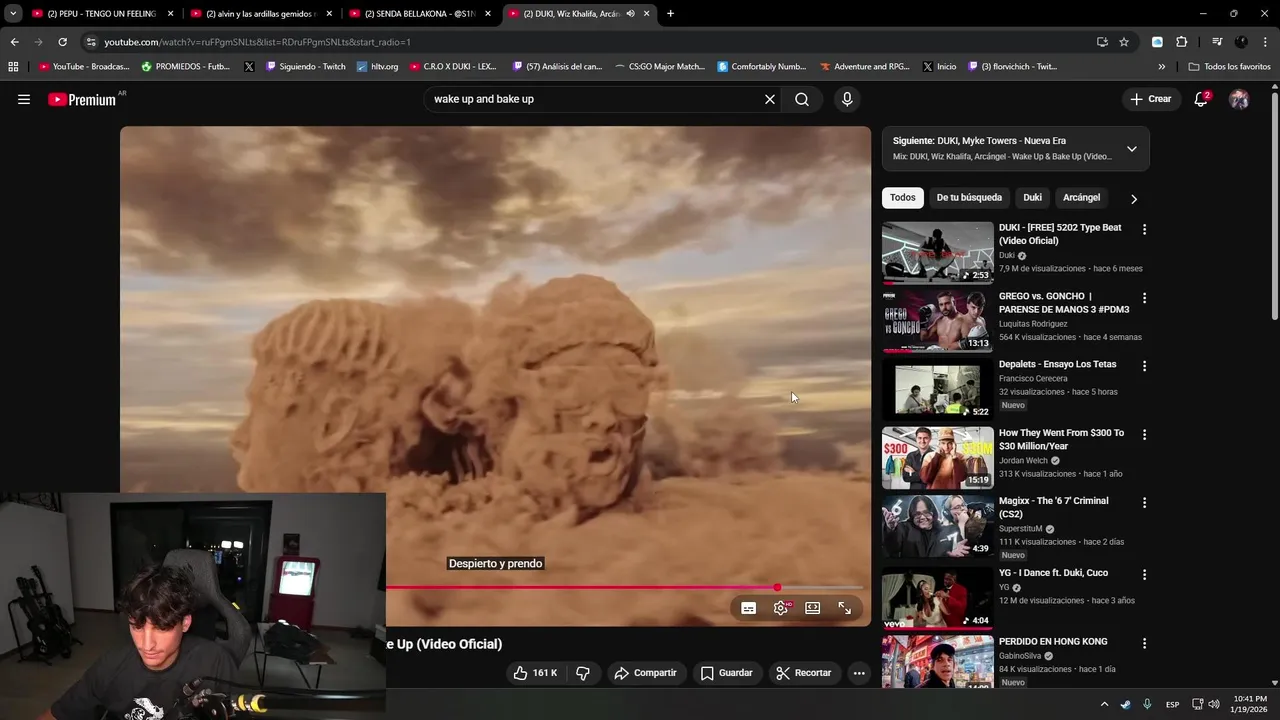Open the taskbar volume icon
Image resolution: width=1280 pixels, height=720 pixels.
pyautogui.click(x=1214, y=704)
